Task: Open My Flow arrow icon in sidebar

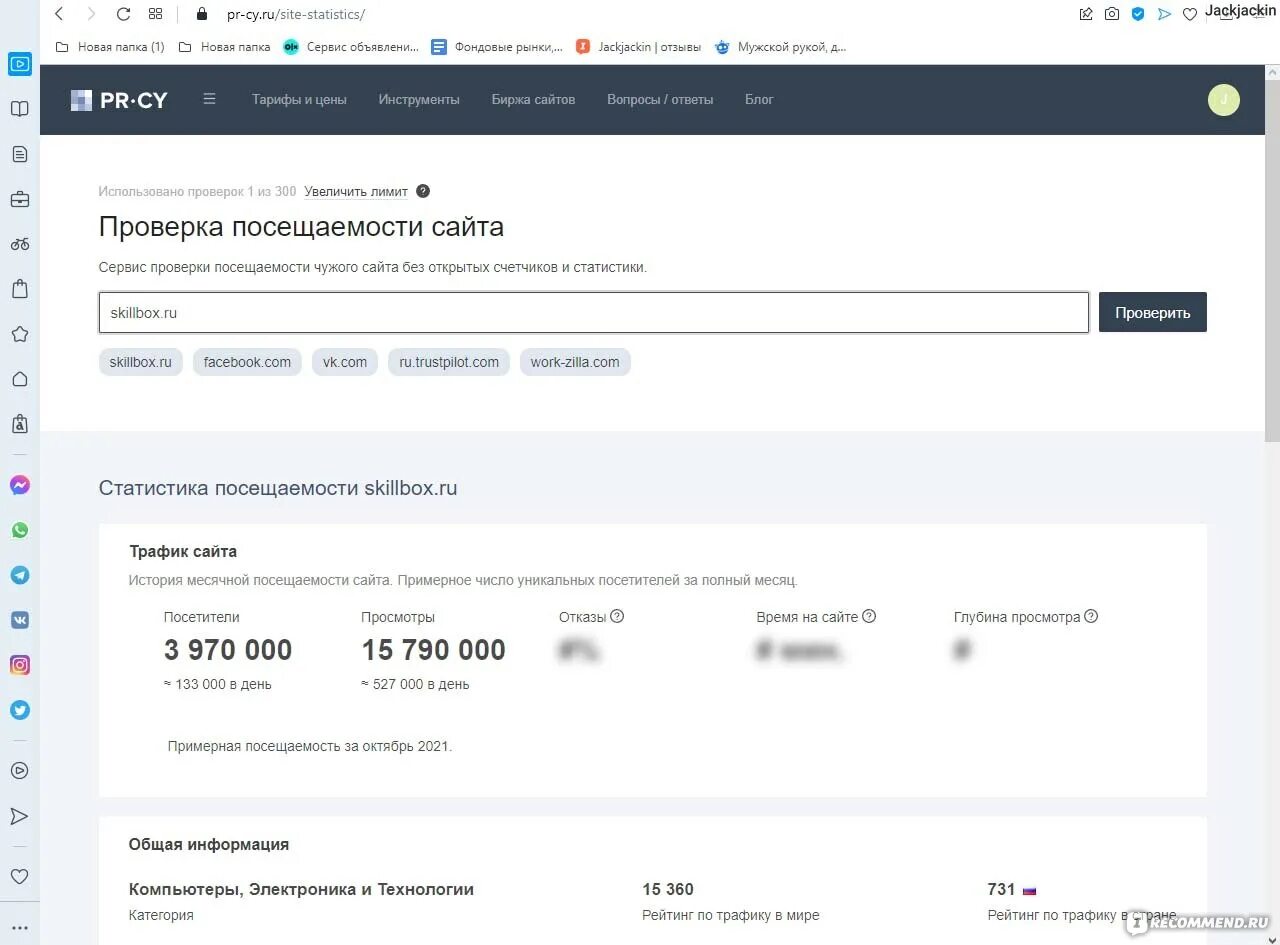Action: (x=19, y=816)
